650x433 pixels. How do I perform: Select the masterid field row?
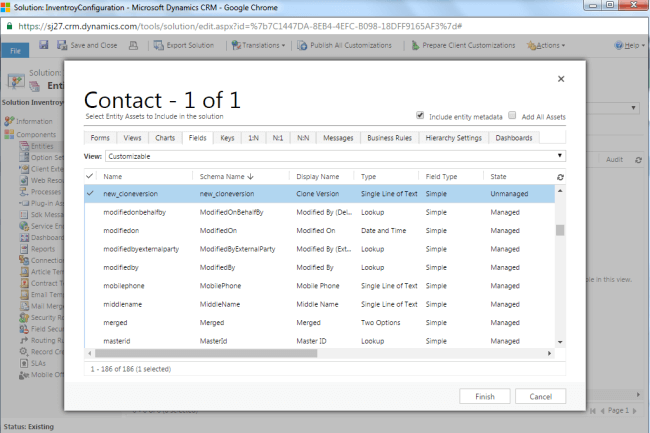319,341
